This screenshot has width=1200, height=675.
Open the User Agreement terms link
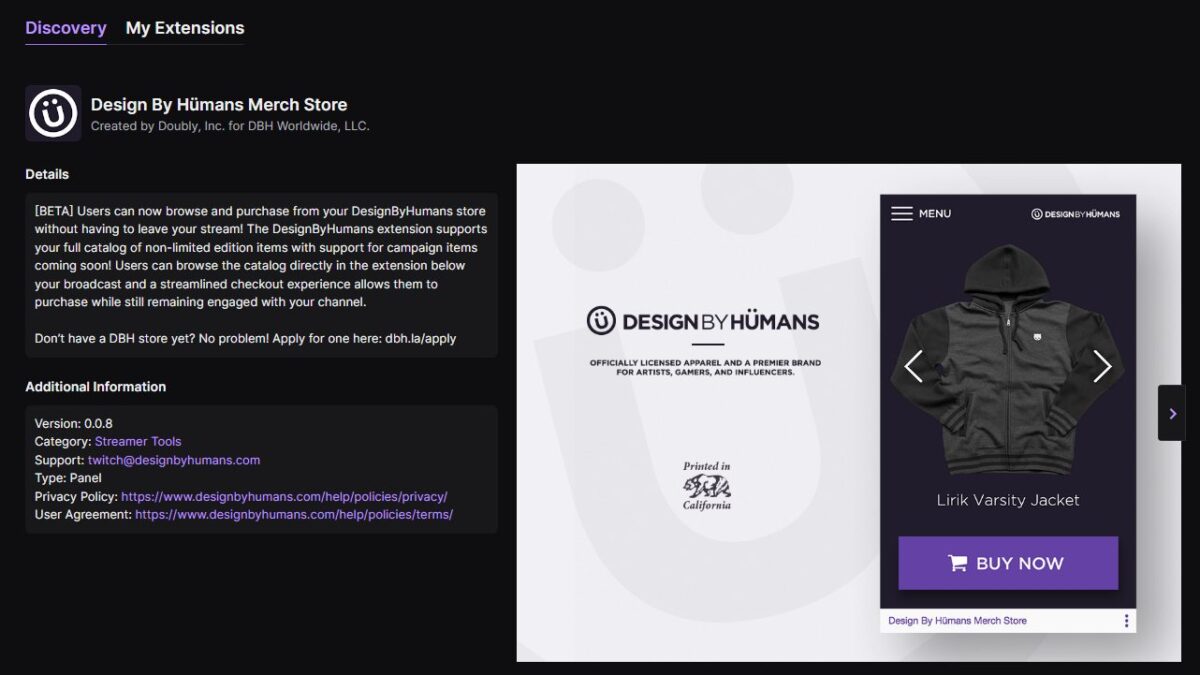click(x=295, y=514)
